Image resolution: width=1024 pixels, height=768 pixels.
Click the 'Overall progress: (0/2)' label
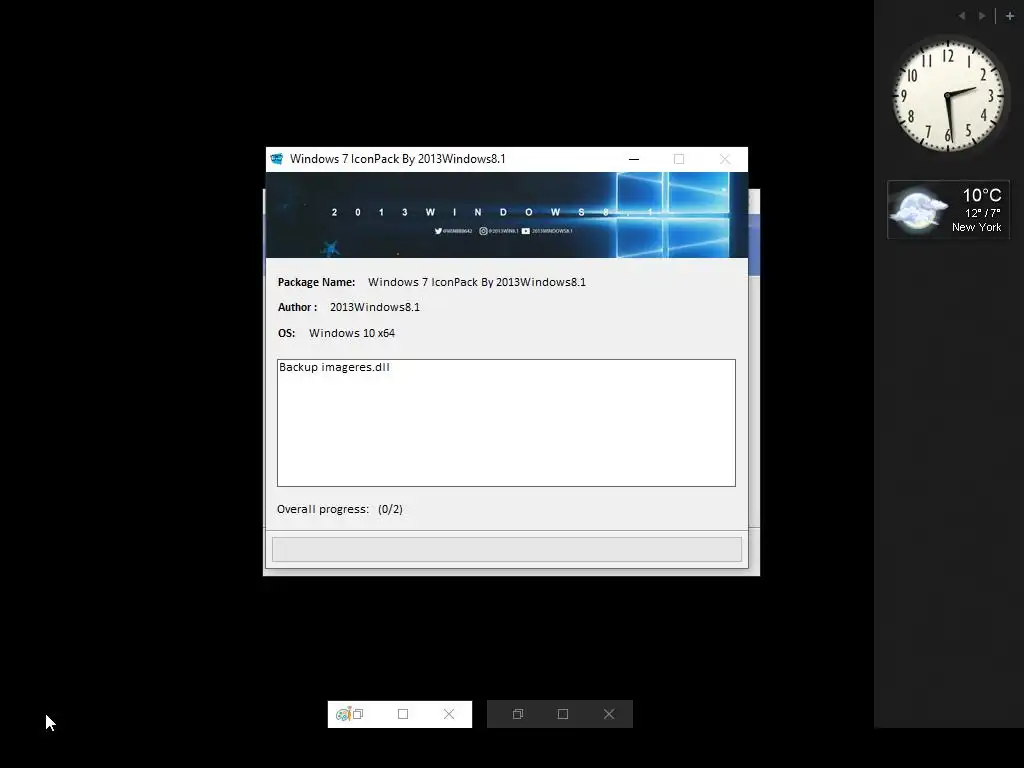[340, 509]
